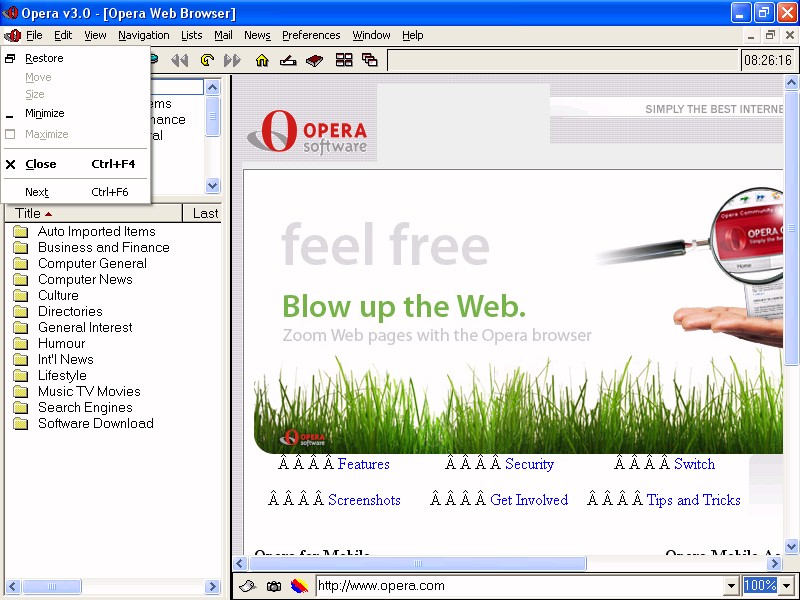This screenshot has height=600, width=800.
Task: Open the Preferences menu
Action: pyautogui.click(x=311, y=35)
